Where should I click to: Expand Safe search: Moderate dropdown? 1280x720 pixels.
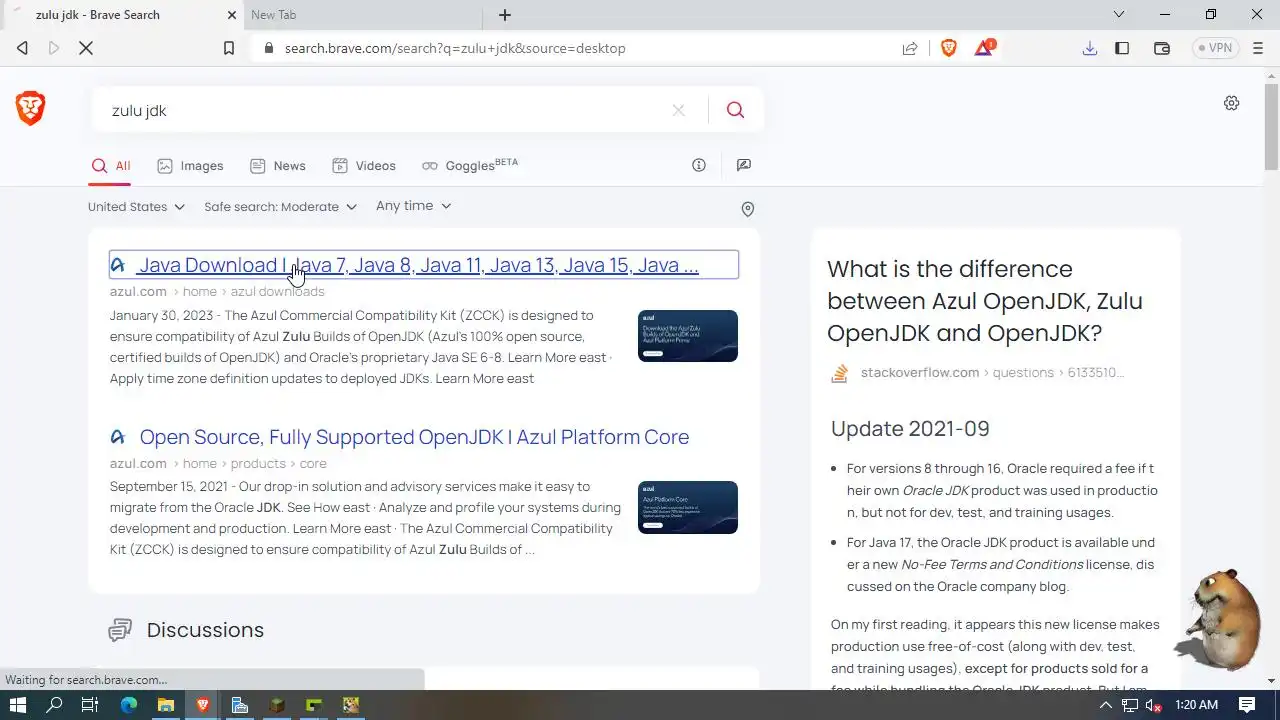tap(280, 207)
